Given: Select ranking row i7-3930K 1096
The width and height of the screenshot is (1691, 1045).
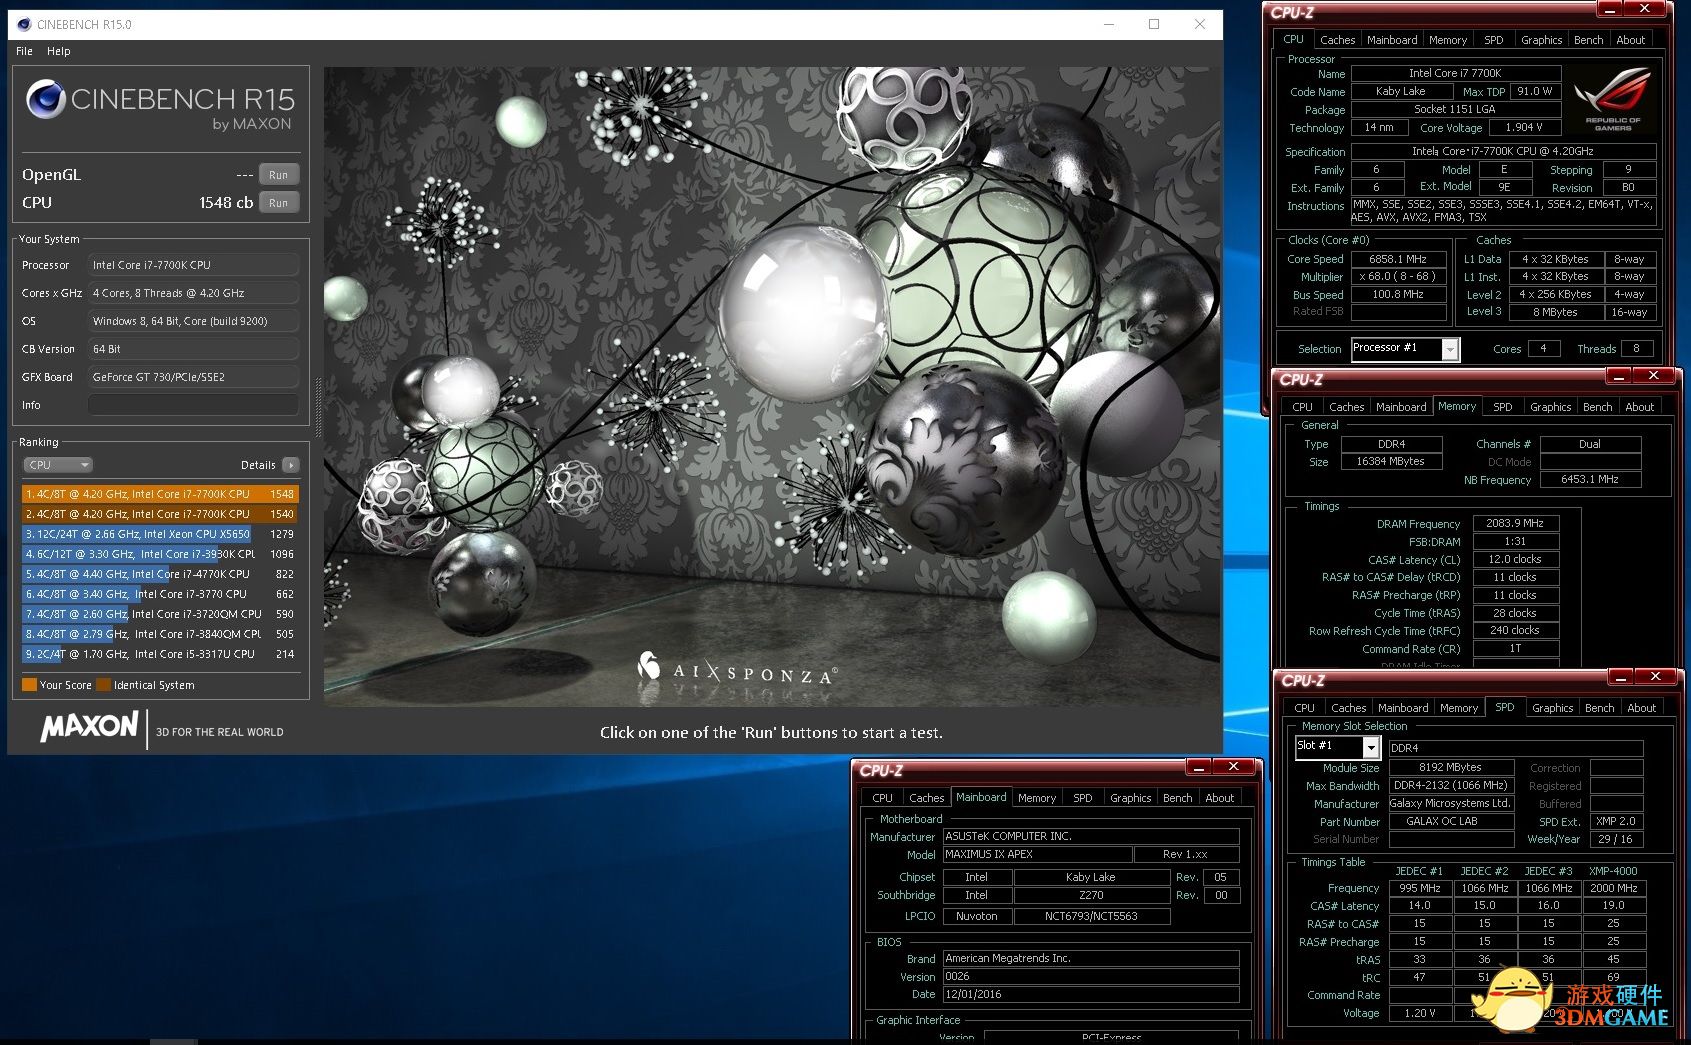Looking at the screenshot, I should click(x=160, y=554).
